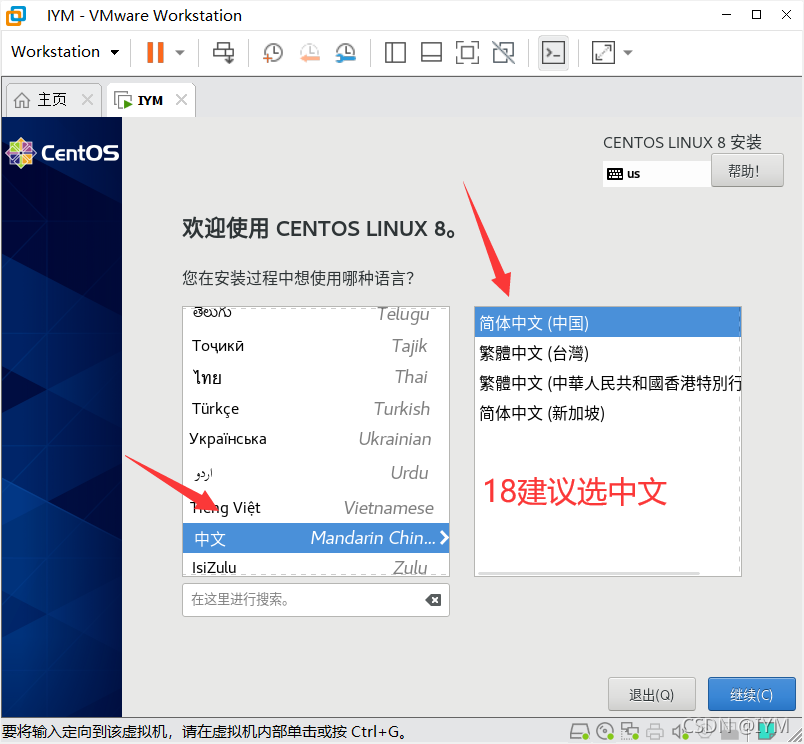Close the 主页 tab
The width and height of the screenshot is (804, 744).
[x=88, y=99]
